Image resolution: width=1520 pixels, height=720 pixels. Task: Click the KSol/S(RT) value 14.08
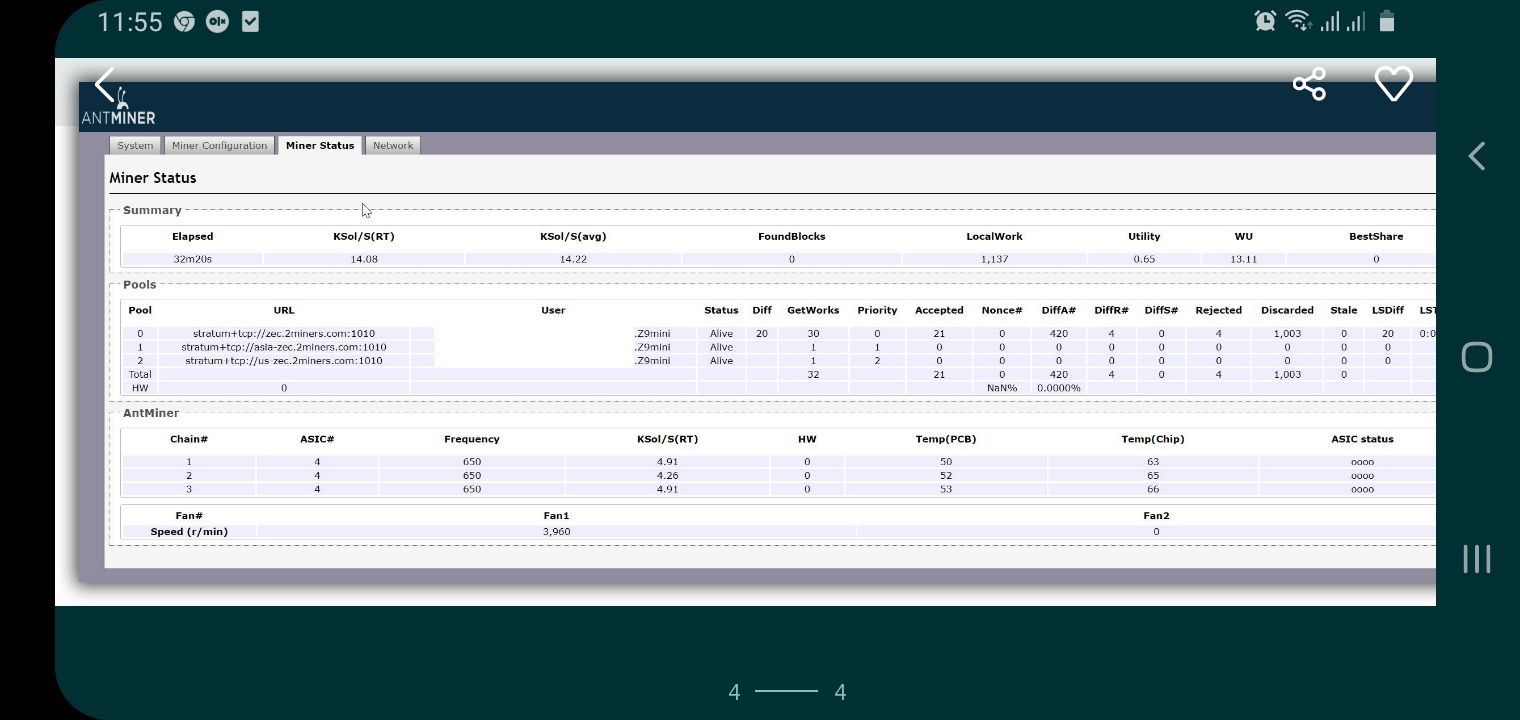pos(363,259)
